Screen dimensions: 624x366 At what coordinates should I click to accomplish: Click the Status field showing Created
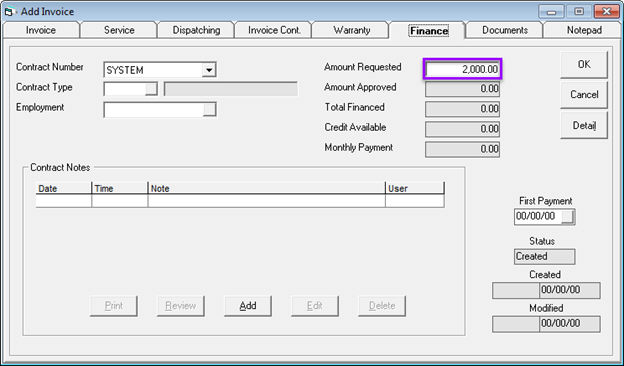(x=544, y=257)
